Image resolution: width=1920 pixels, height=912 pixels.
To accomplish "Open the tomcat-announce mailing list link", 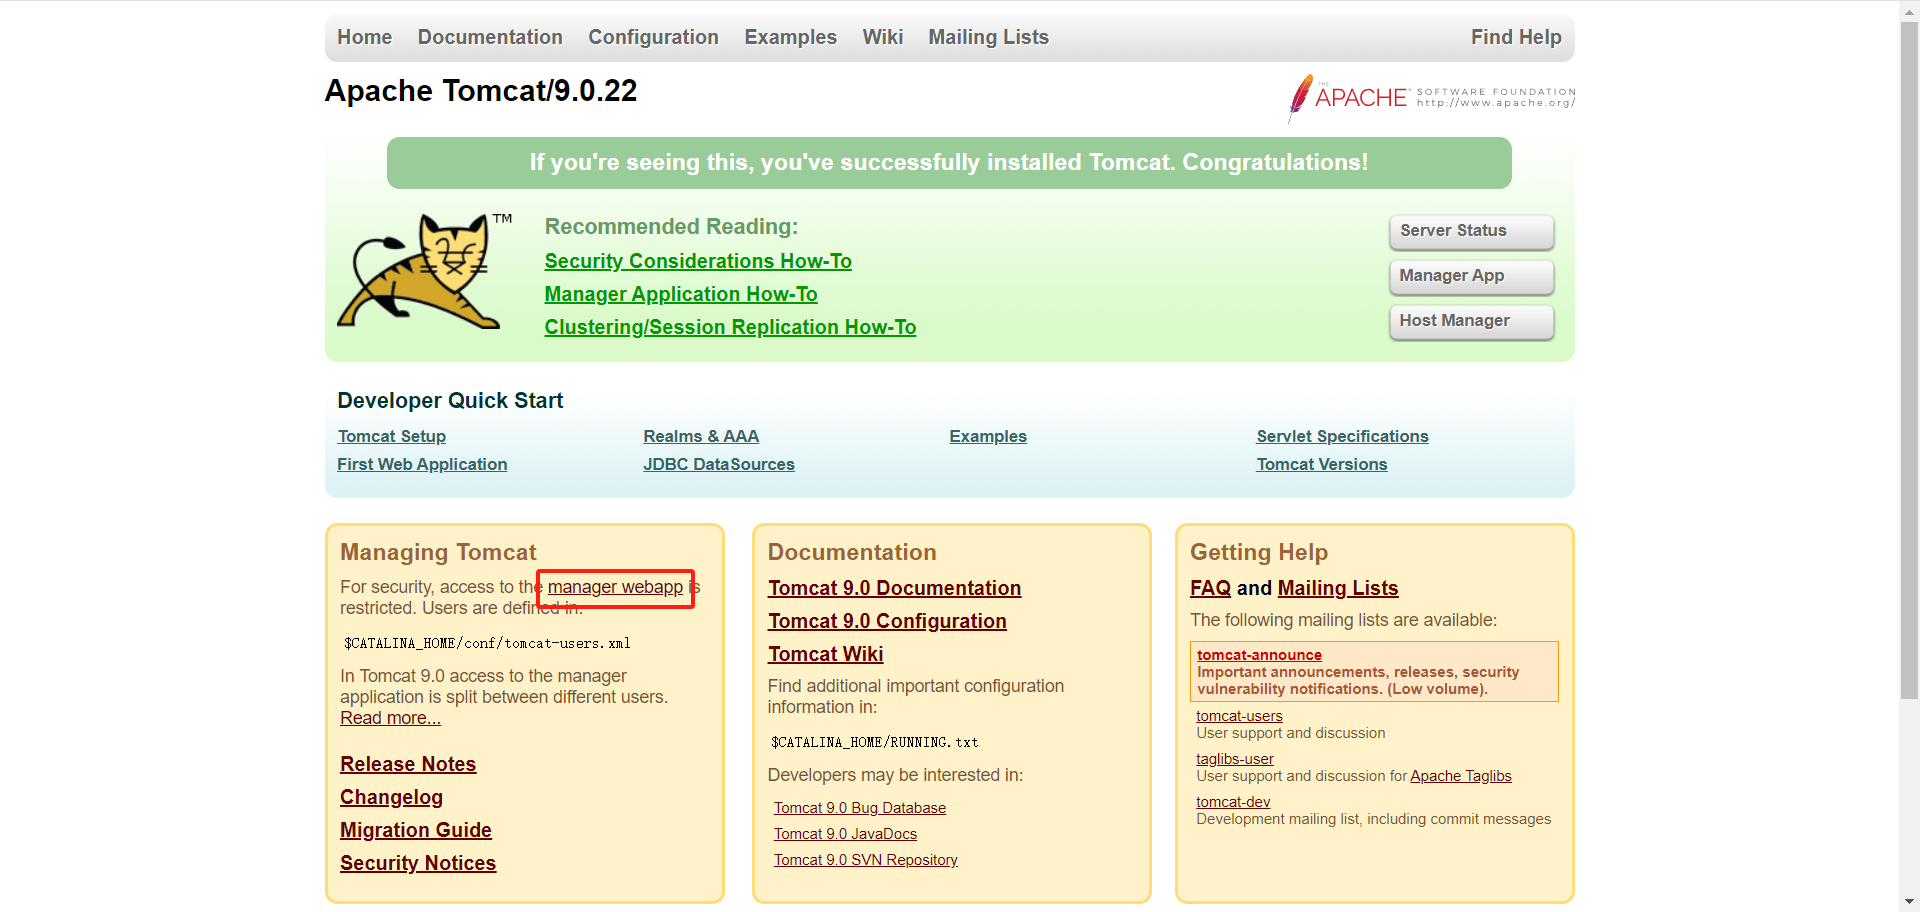I will (1259, 655).
